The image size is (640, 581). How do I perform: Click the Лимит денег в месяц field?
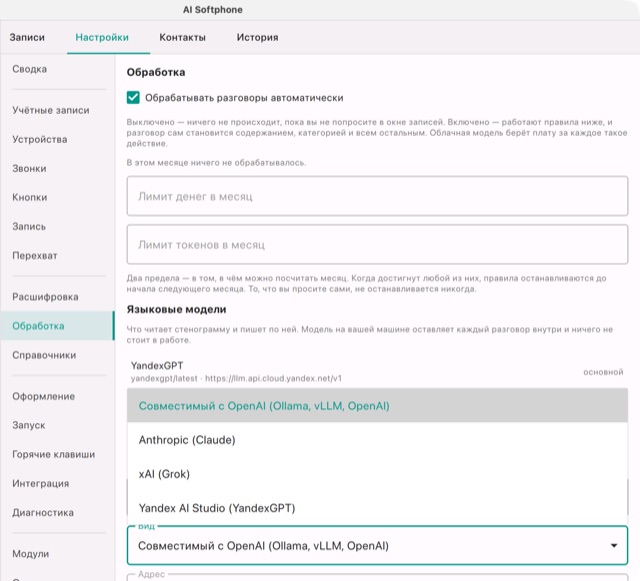[x=377, y=196]
